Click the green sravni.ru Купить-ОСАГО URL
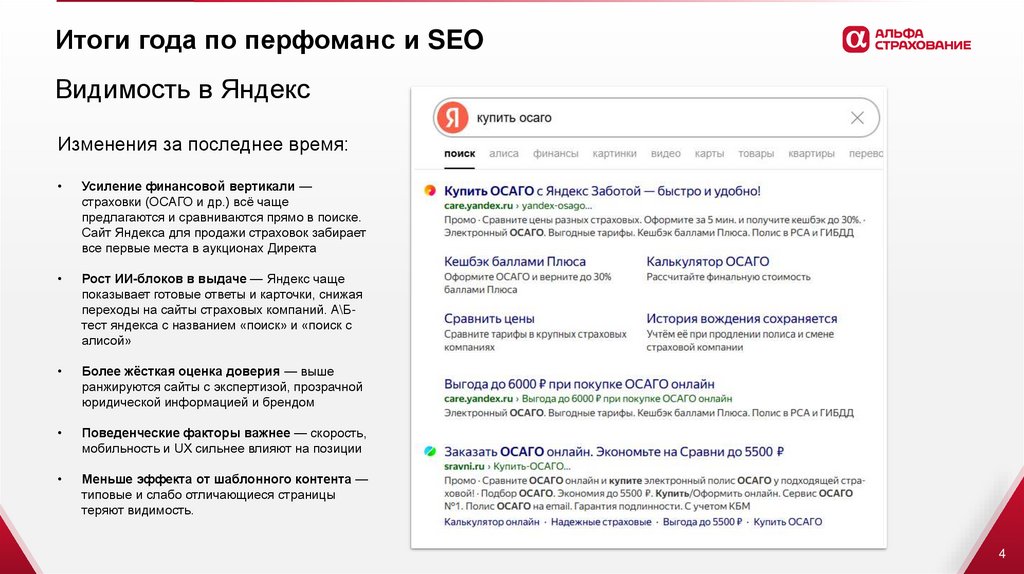This screenshot has height=574, width=1024. tap(507, 466)
